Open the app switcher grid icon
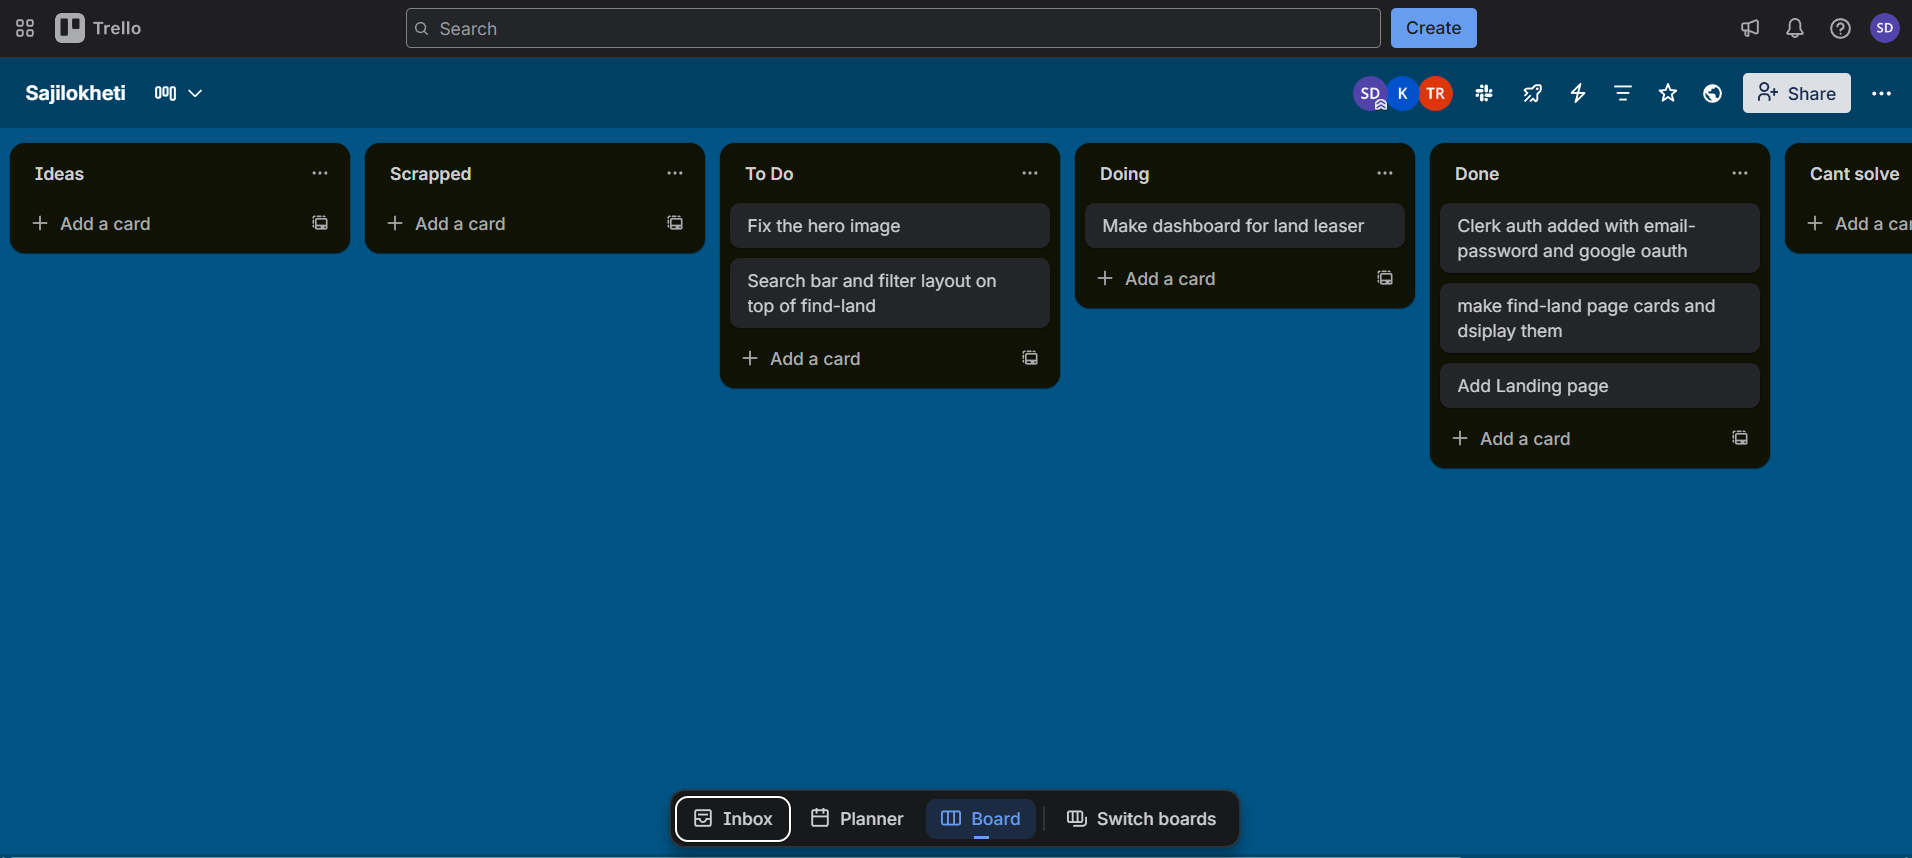Screen dimensions: 1912x858 (25, 28)
